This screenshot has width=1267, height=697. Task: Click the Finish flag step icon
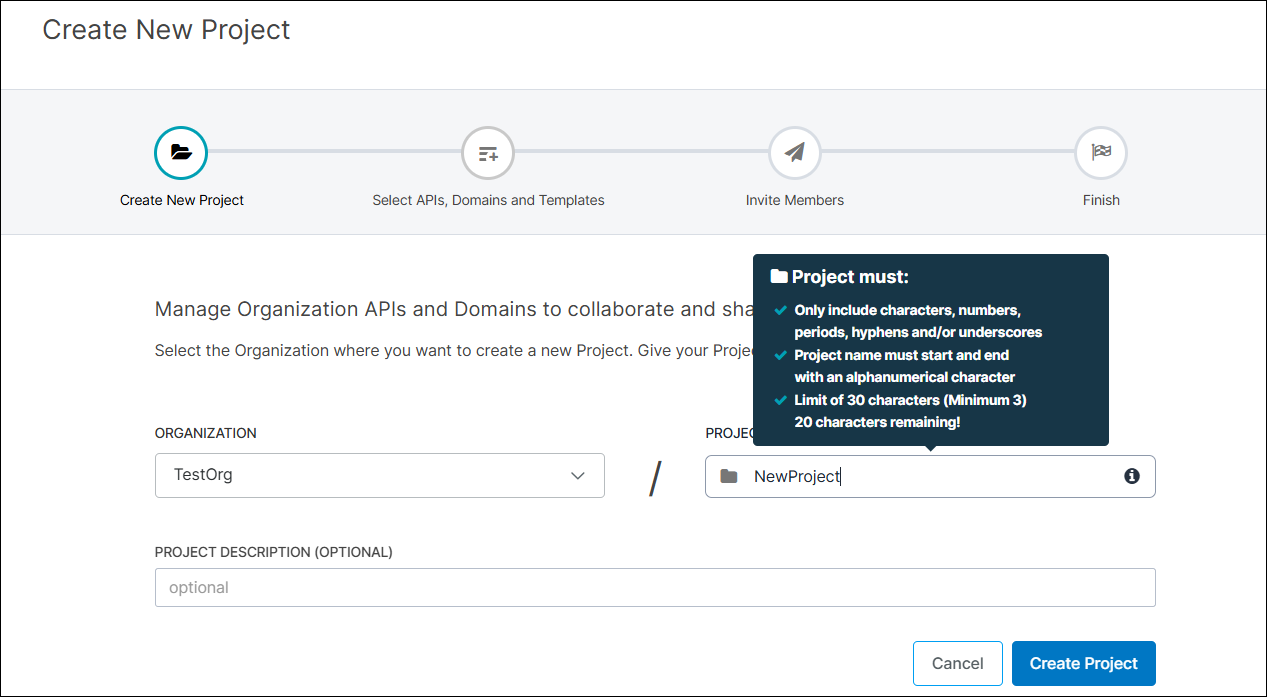pyautogui.click(x=1100, y=152)
